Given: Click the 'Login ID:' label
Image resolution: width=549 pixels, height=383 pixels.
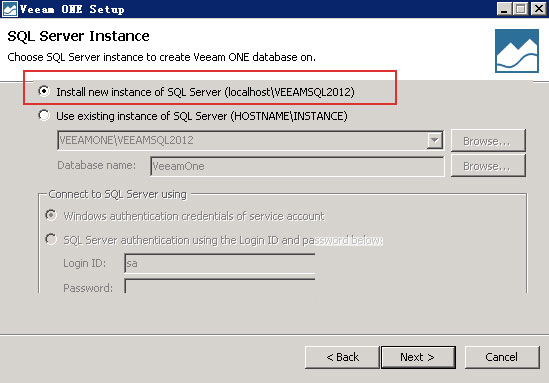Looking at the screenshot, I should click(x=84, y=263).
